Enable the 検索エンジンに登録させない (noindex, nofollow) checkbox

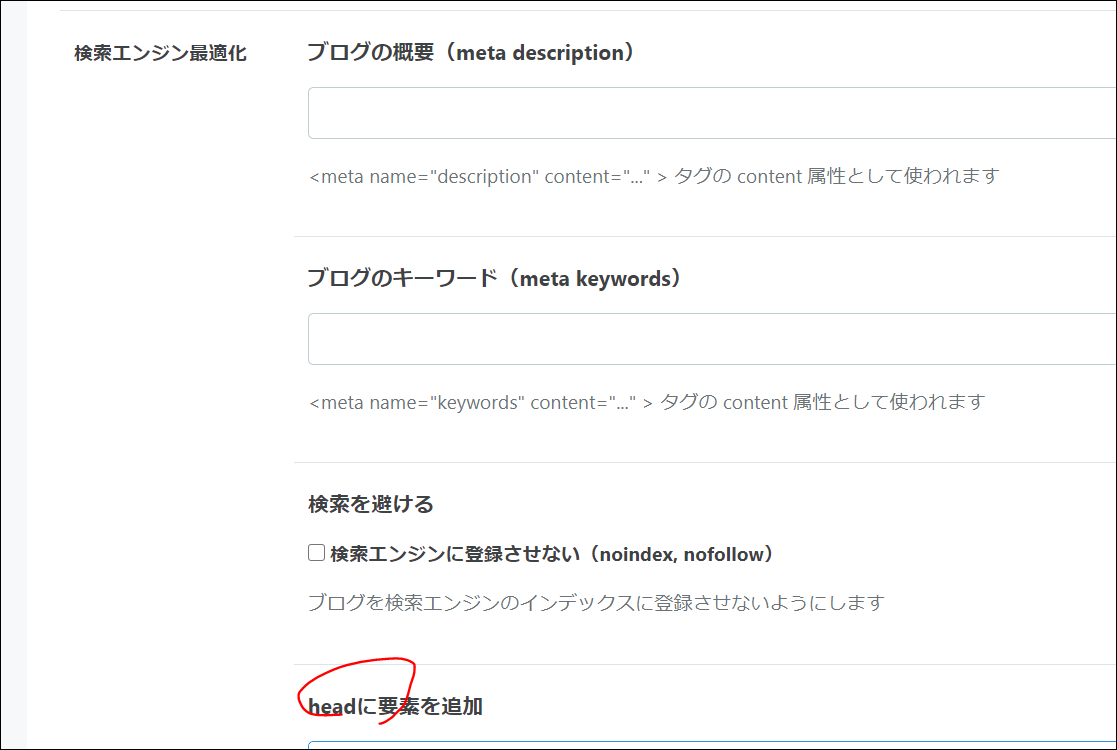coord(315,552)
